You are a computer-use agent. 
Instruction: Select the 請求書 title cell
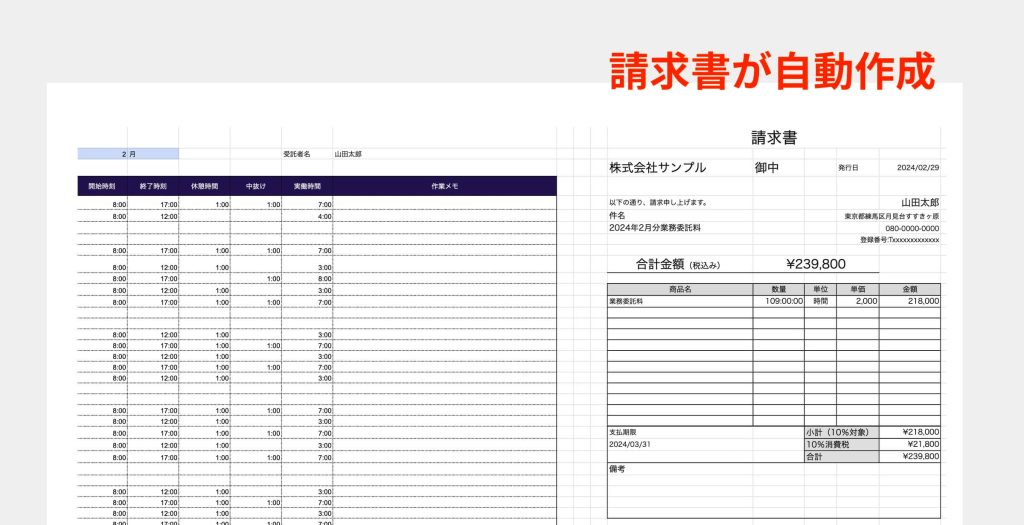pos(773,138)
